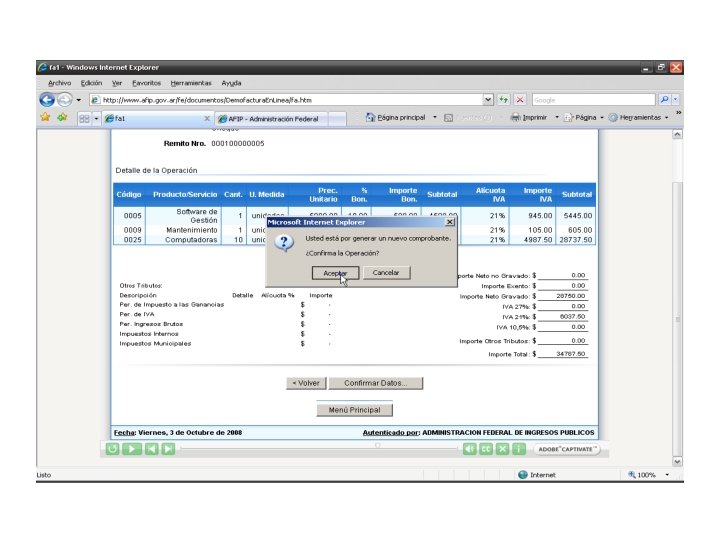Click the Captivate next slide button
720x540 pixels.
pyautogui.click(x=168, y=449)
